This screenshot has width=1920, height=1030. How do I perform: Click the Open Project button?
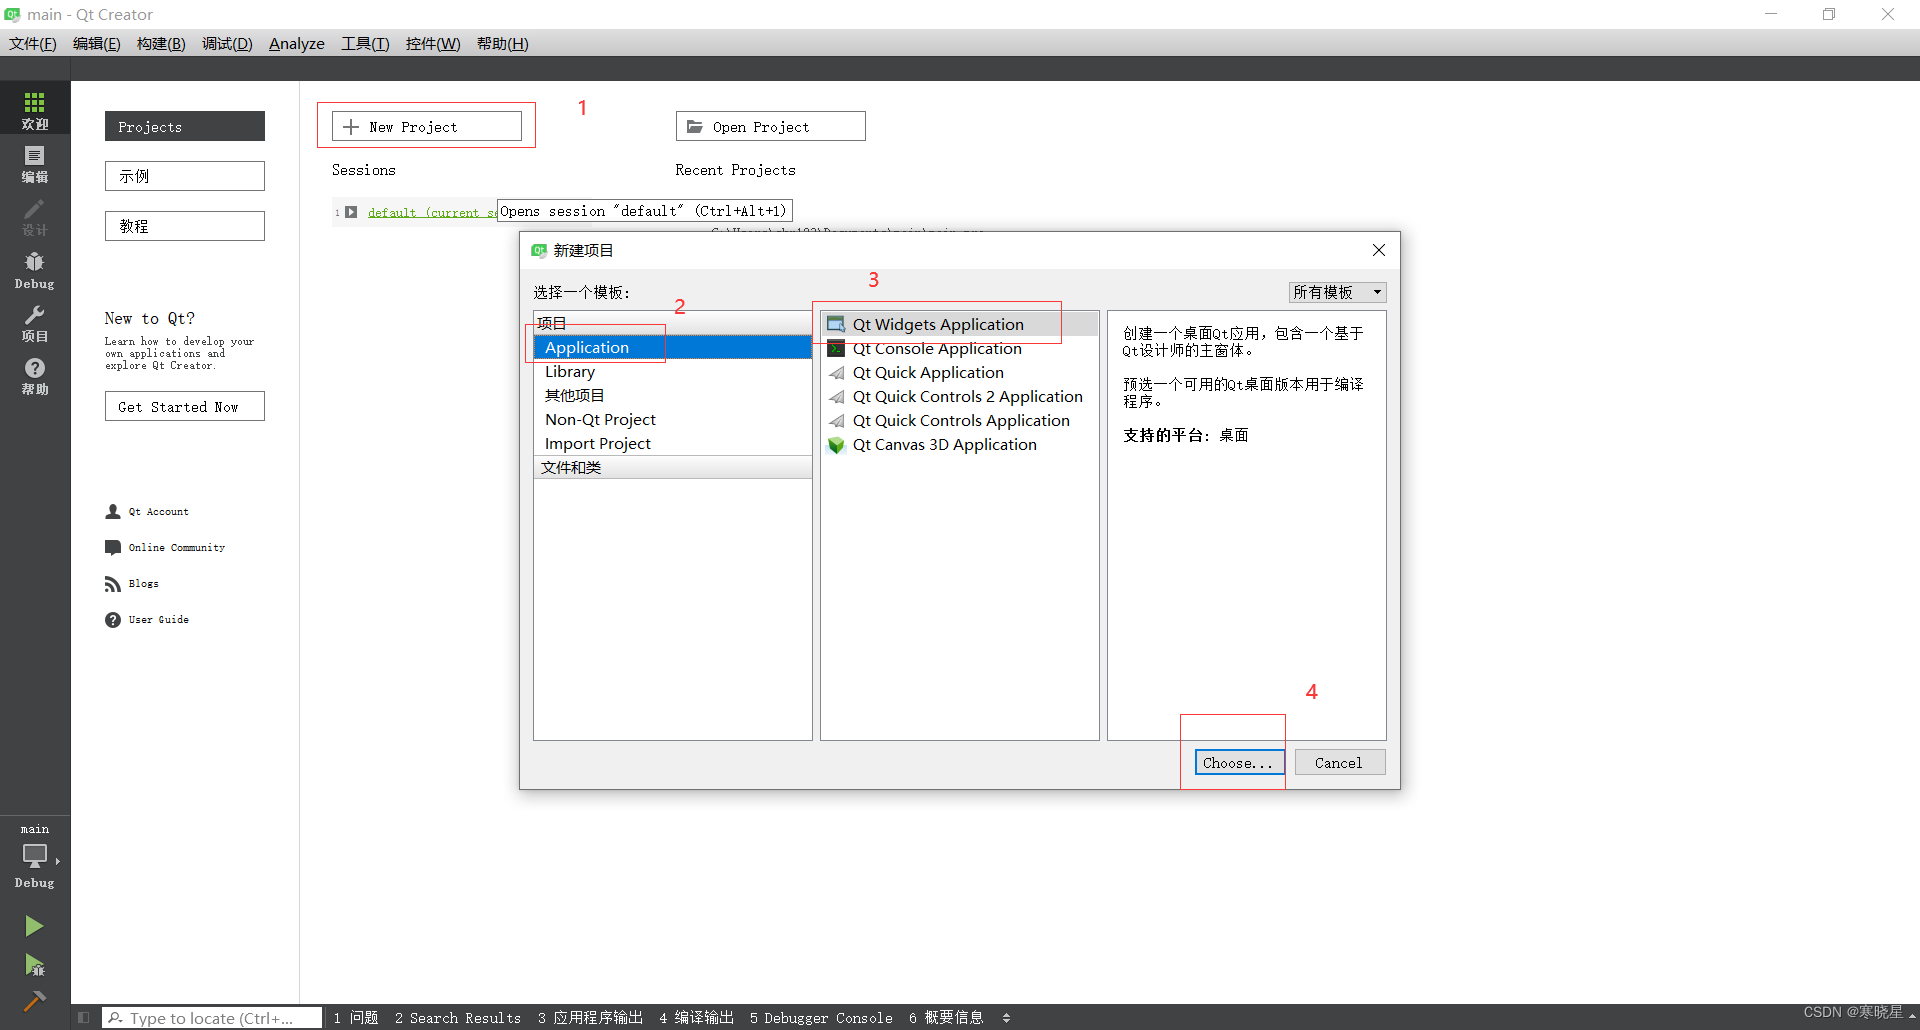(x=771, y=126)
